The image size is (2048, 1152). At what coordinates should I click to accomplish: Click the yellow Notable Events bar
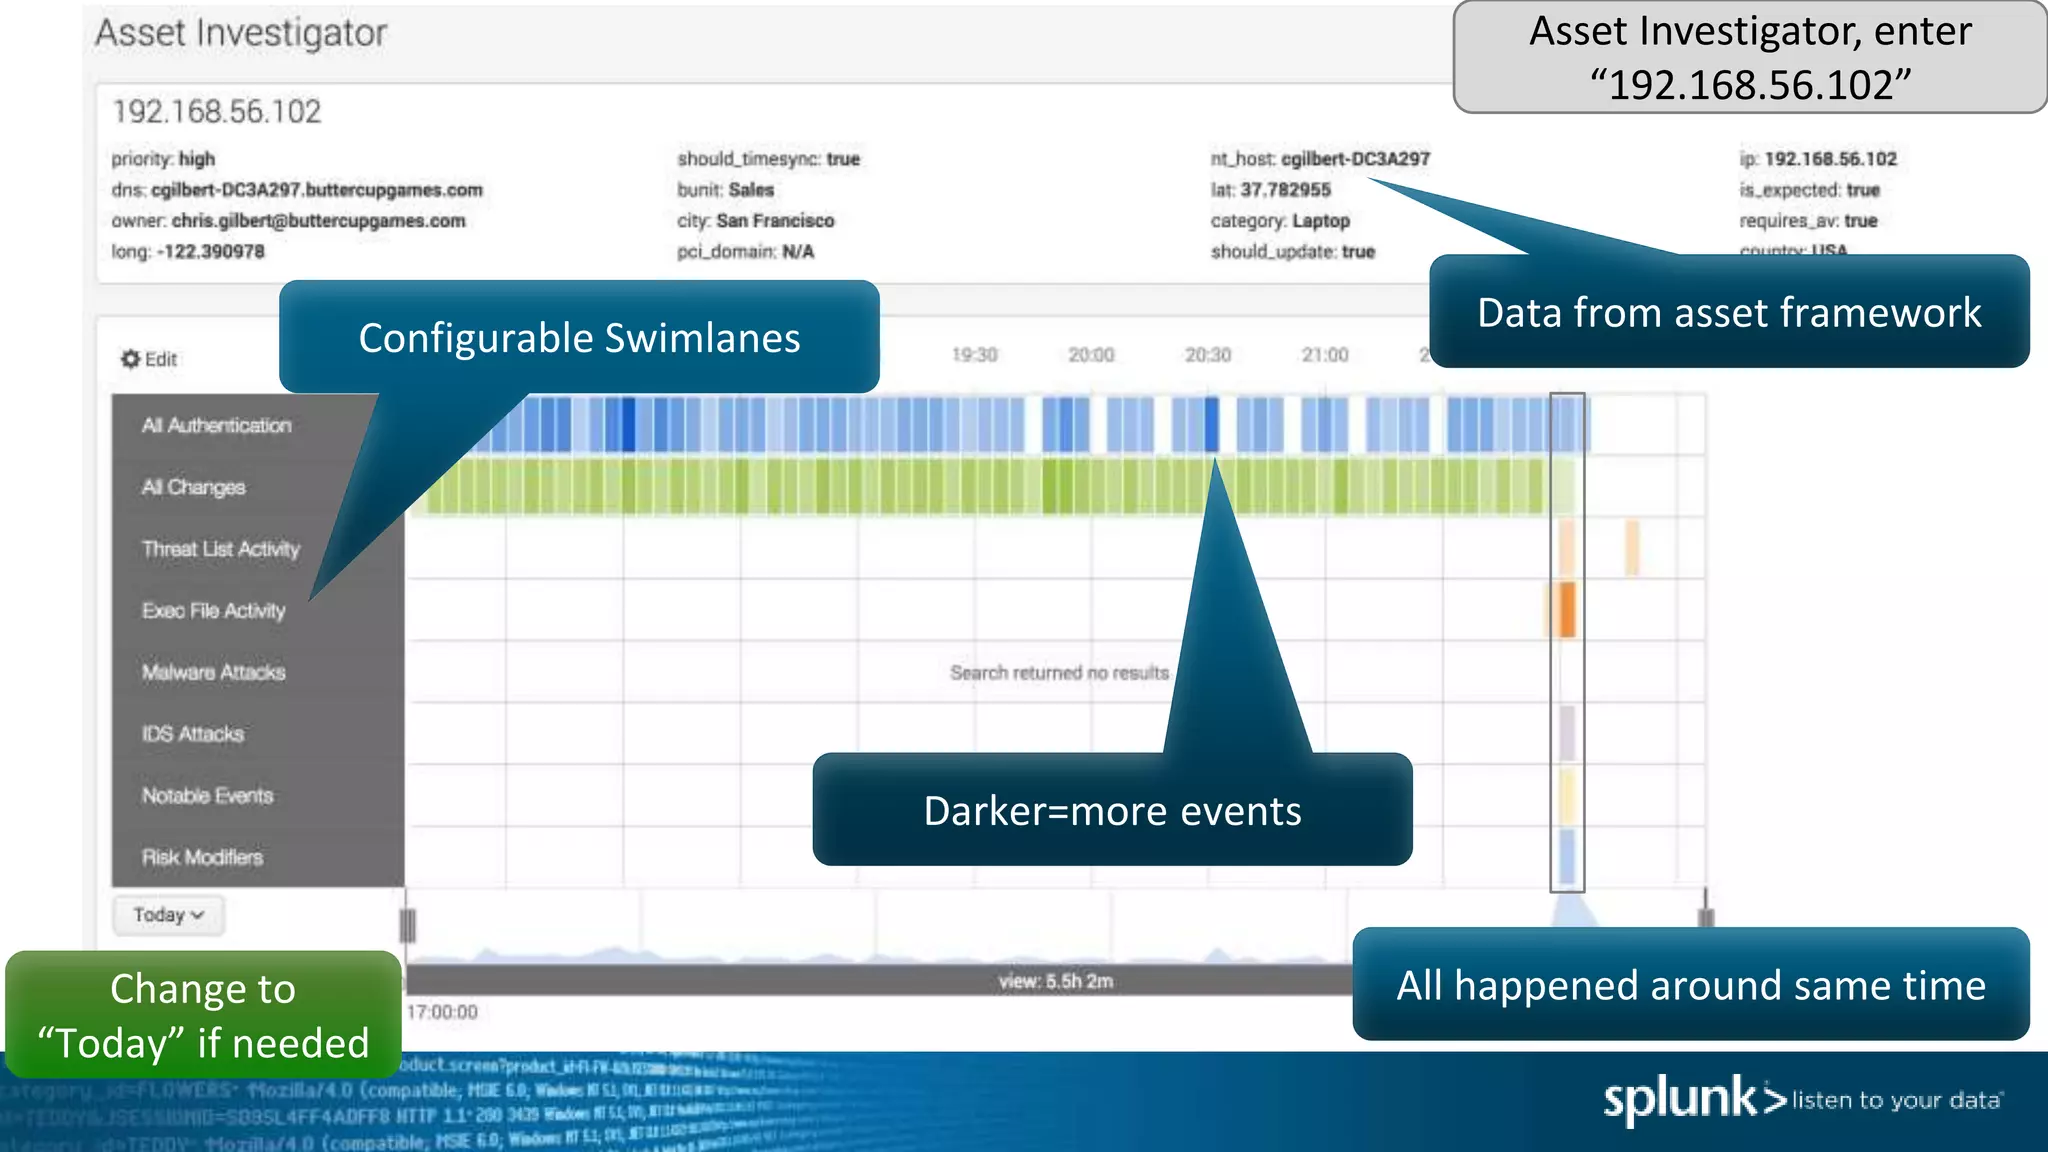coord(1567,795)
